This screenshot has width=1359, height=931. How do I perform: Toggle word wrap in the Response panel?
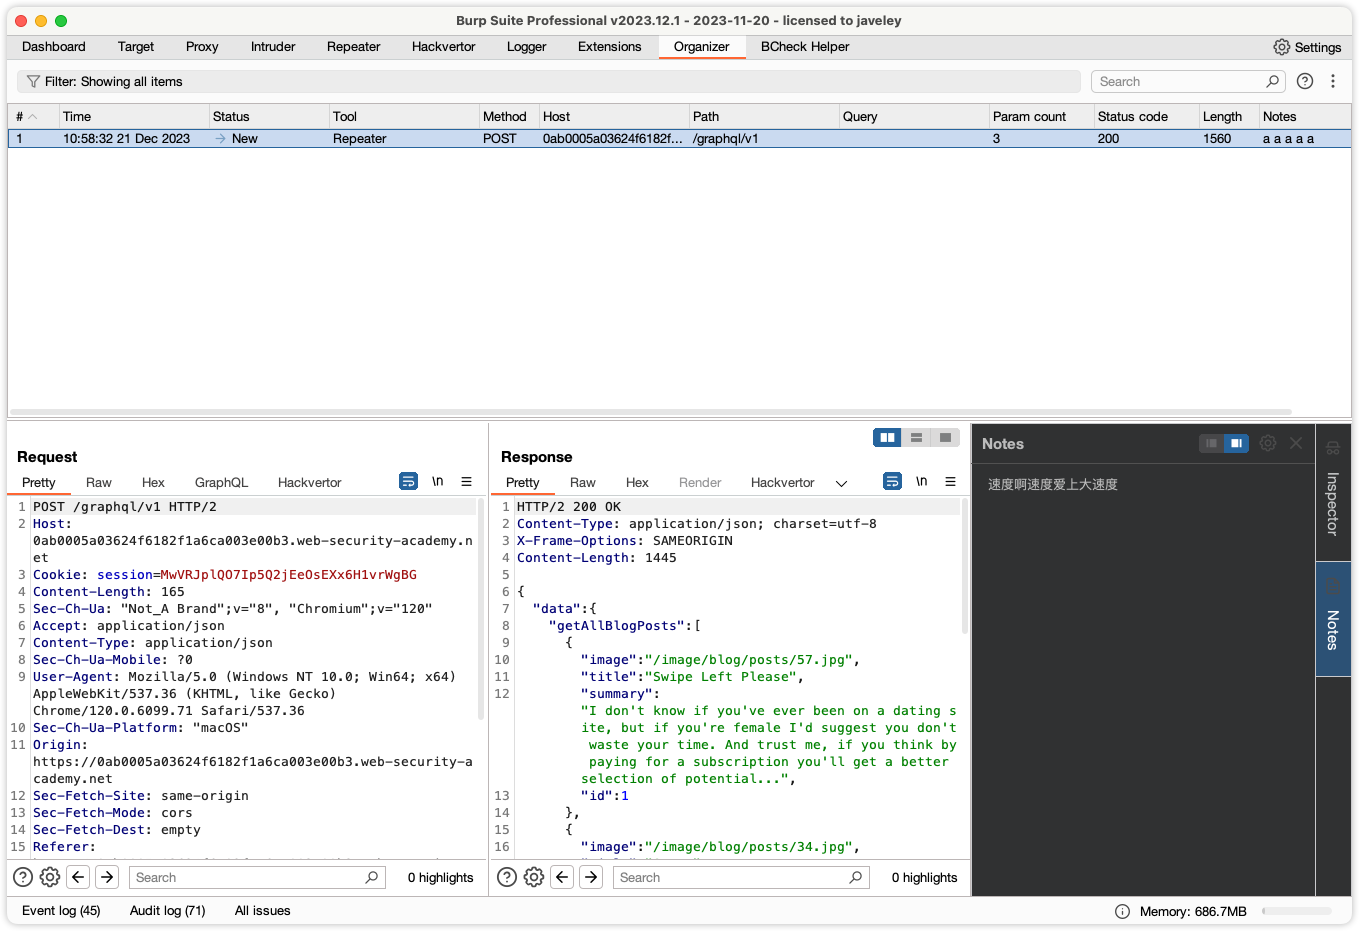point(892,481)
